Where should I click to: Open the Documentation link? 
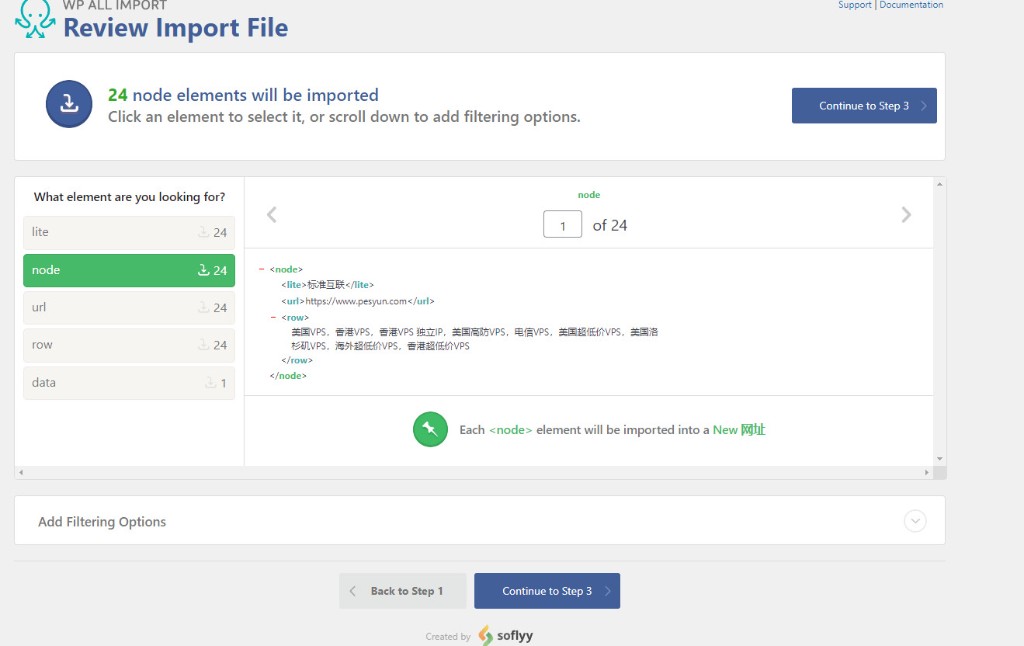[911, 5]
